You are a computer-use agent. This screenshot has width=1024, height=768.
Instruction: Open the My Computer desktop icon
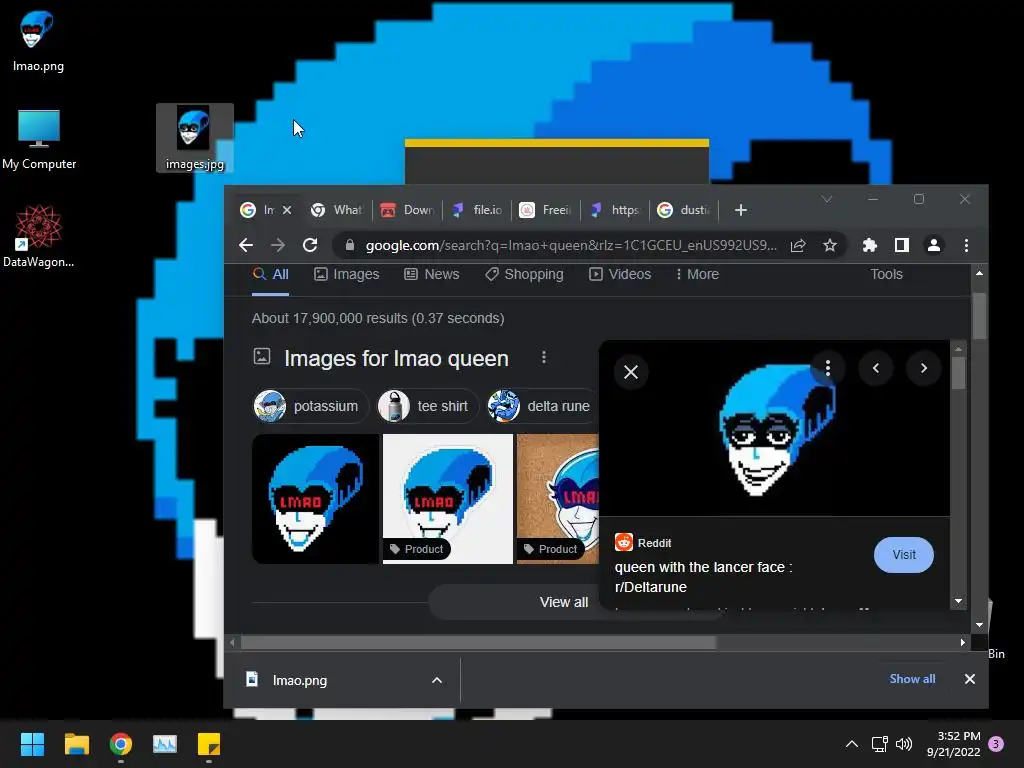(x=39, y=140)
